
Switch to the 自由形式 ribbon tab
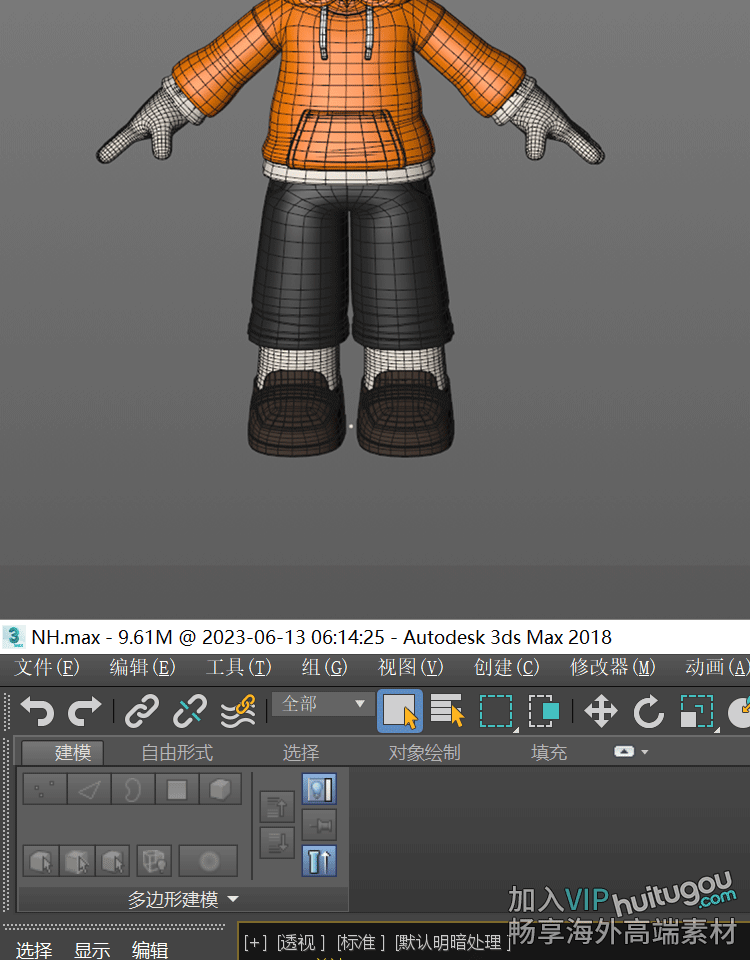(x=176, y=753)
